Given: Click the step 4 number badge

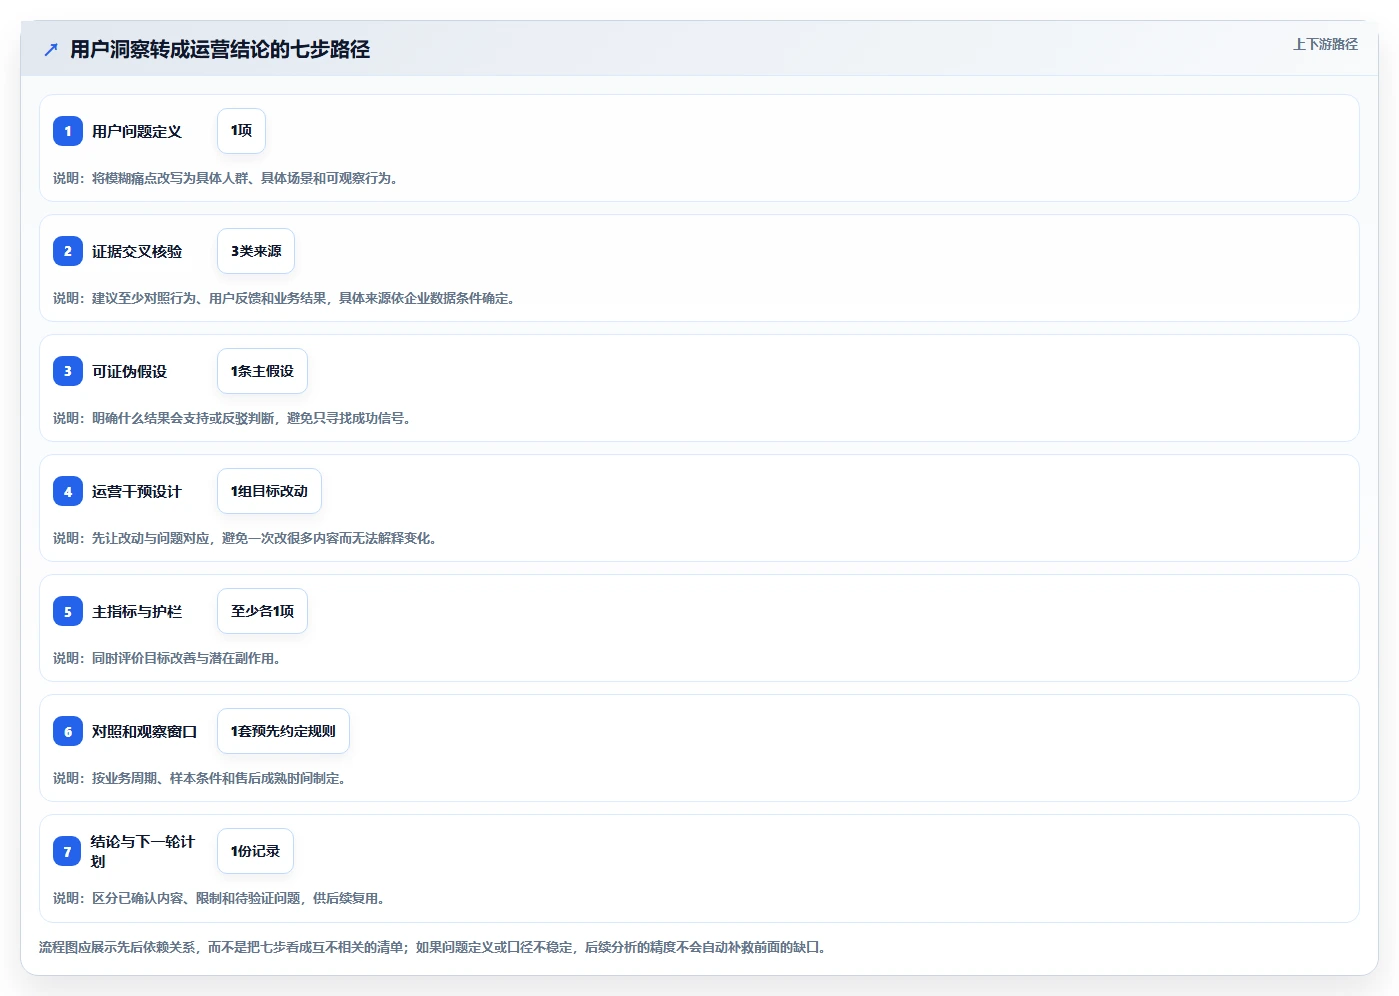Looking at the screenshot, I should point(68,491).
